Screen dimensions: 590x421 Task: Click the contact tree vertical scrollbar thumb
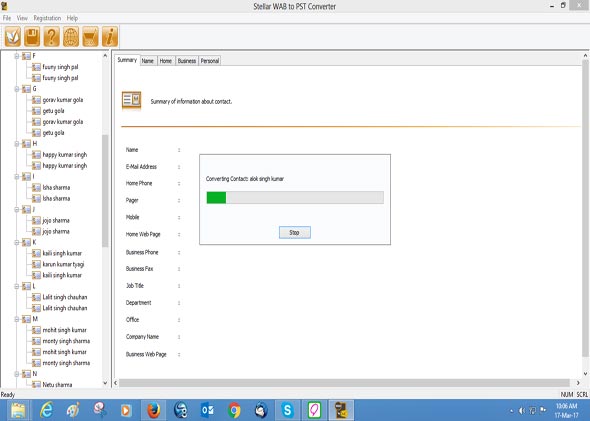coord(105,190)
